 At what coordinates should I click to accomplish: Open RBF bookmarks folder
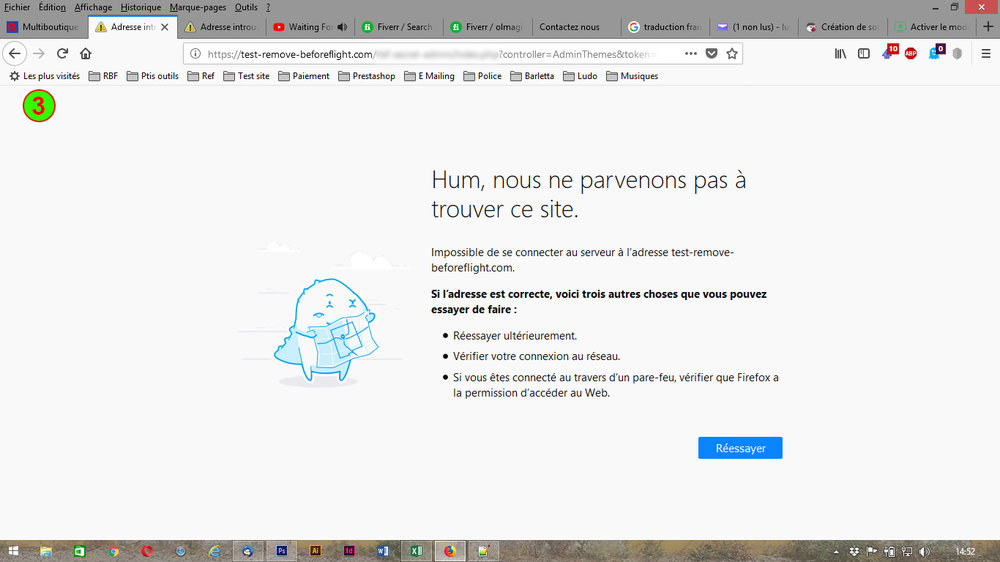(103, 76)
